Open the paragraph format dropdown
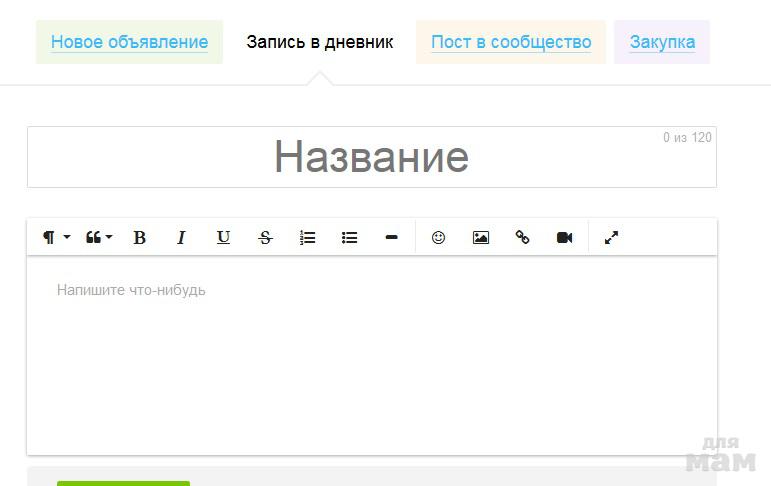 pyautogui.click(x=56, y=238)
